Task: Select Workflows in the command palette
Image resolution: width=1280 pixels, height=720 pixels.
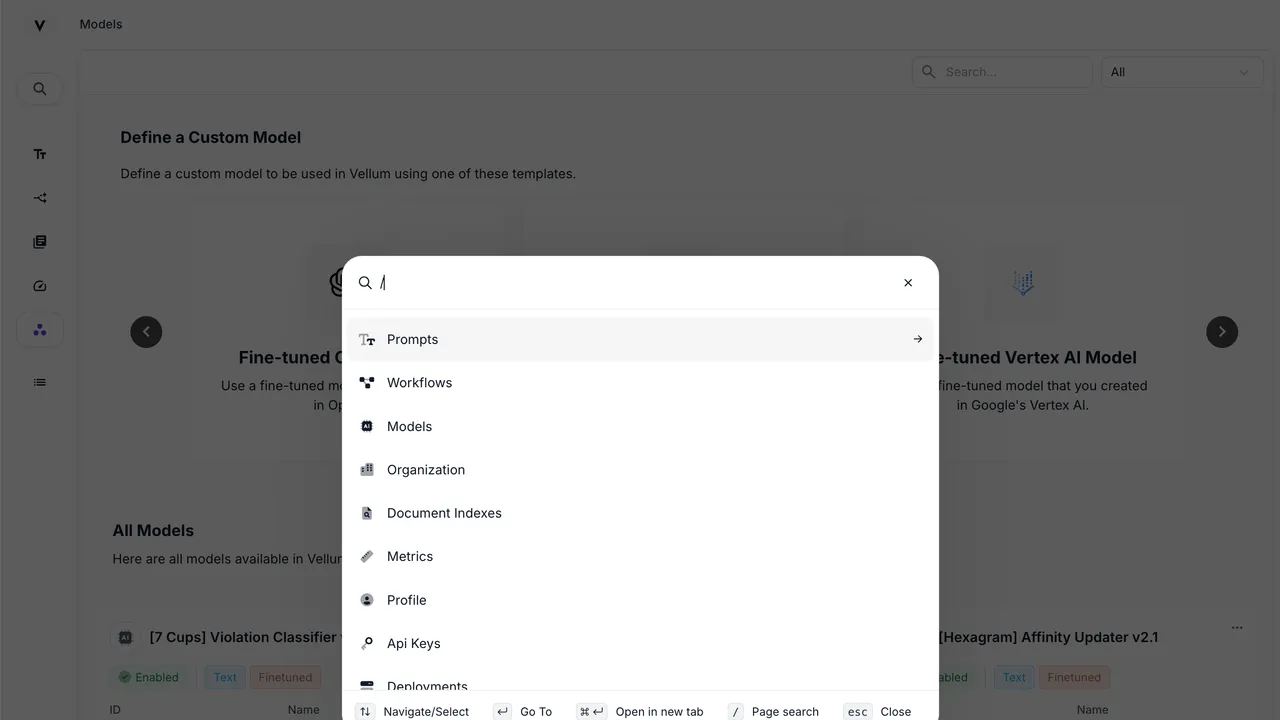Action: [640, 383]
